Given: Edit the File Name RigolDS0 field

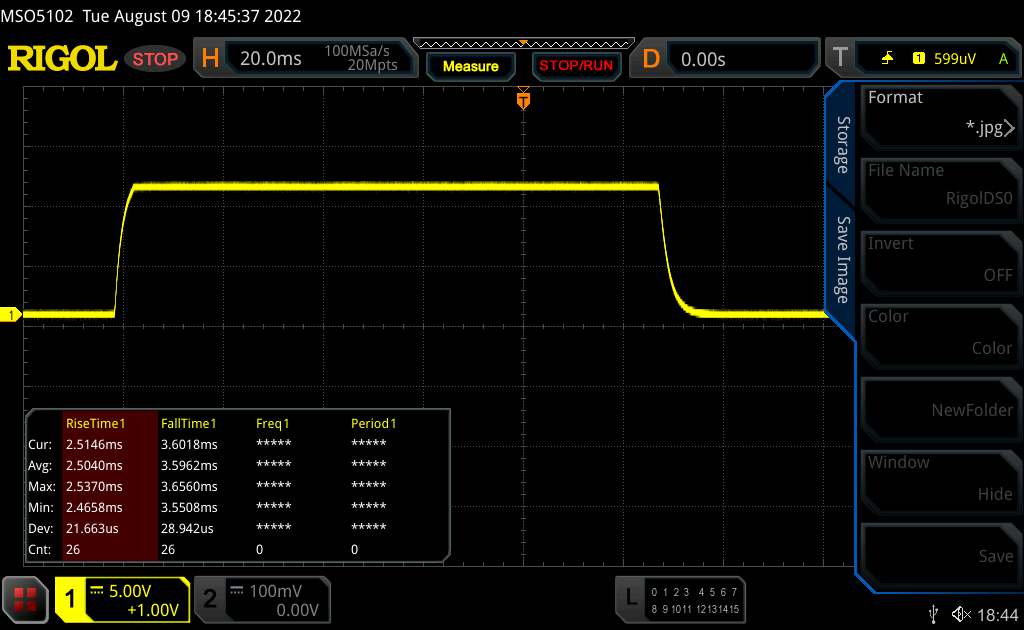Looking at the screenshot, I should coord(939,186).
